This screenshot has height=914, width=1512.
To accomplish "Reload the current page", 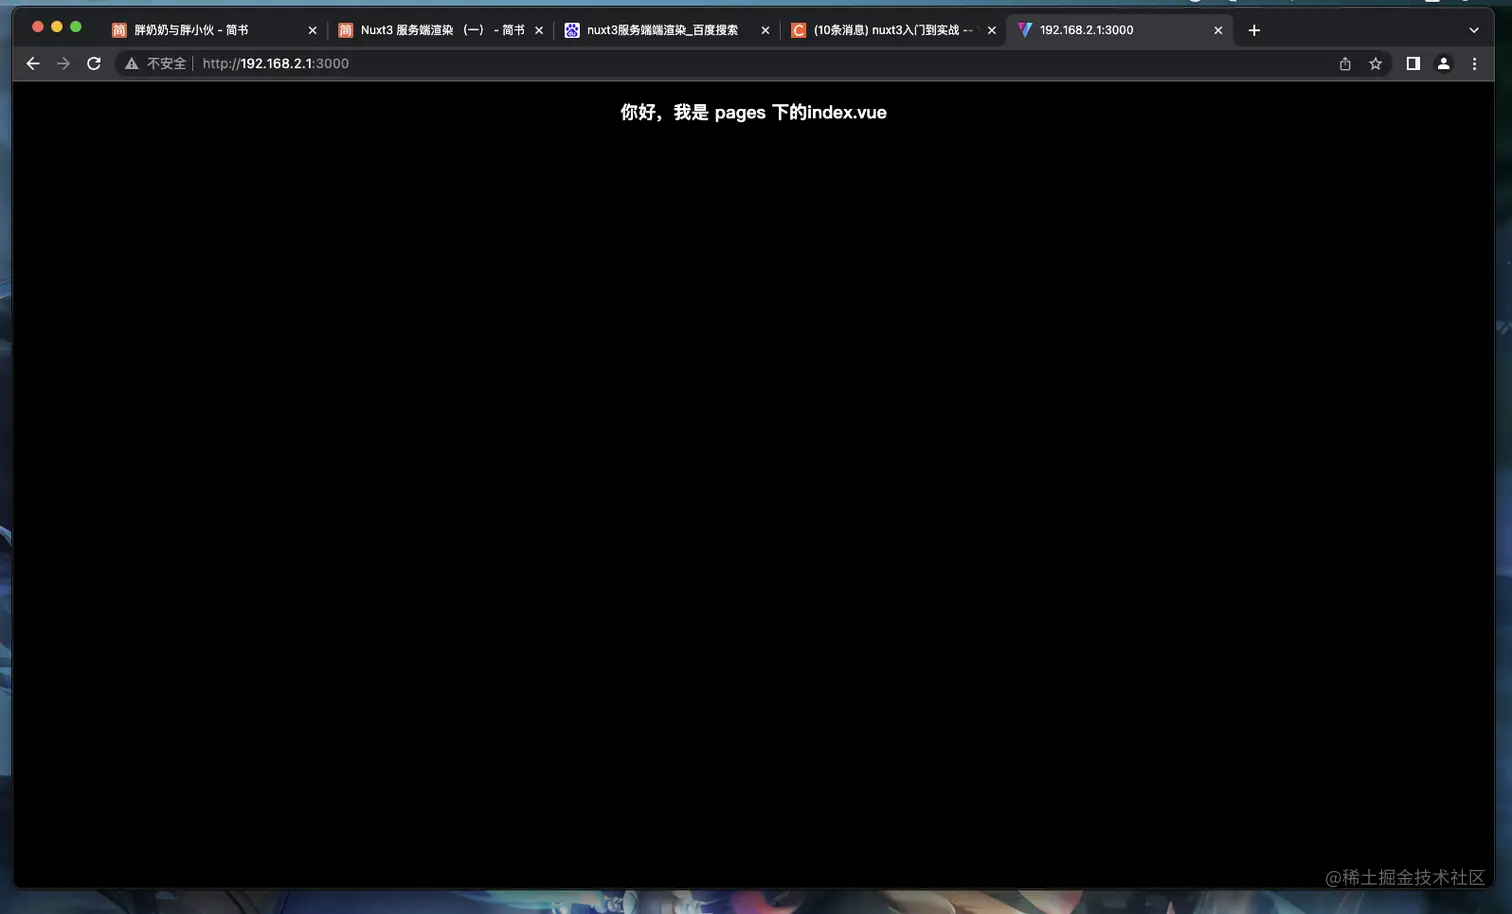I will 94,63.
